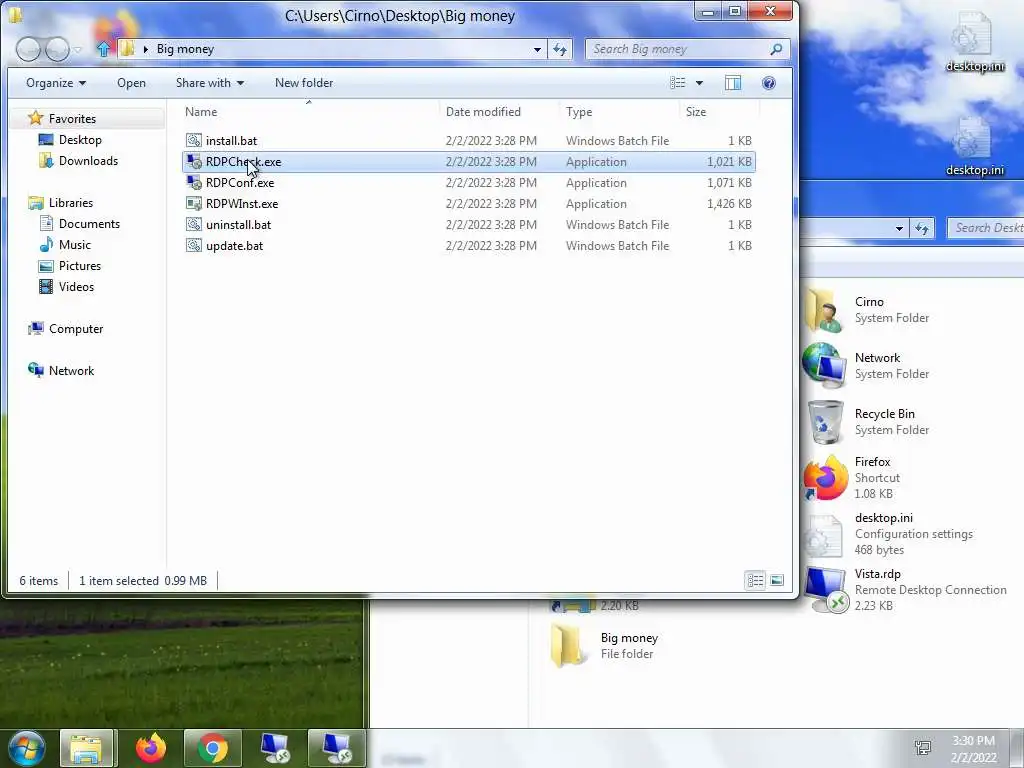Open Libraries in navigation pane
The height and width of the screenshot is (768, 1024).
click(x=71, y=202)
